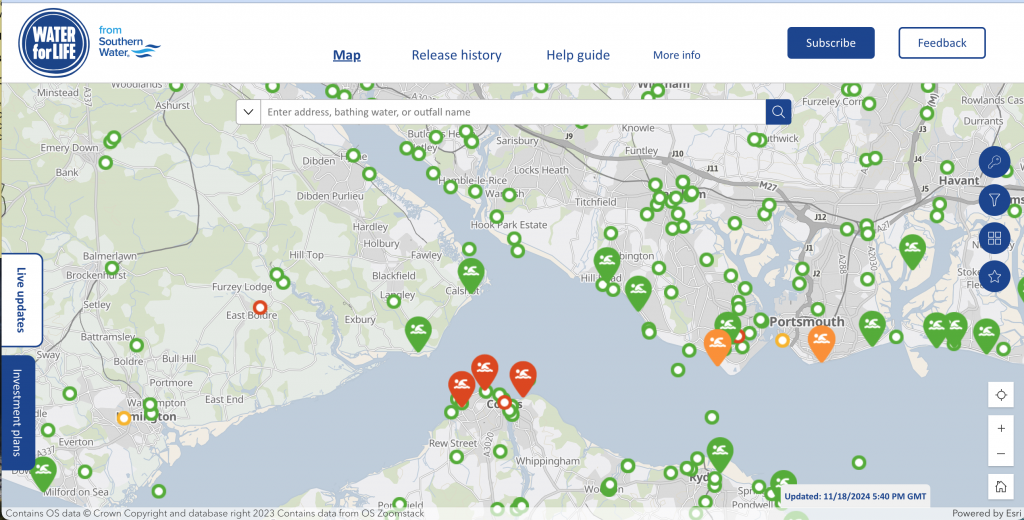Expand the Investment plans side panel
The height and width of the screenshot is (520, 1024).
pos(19,411)
